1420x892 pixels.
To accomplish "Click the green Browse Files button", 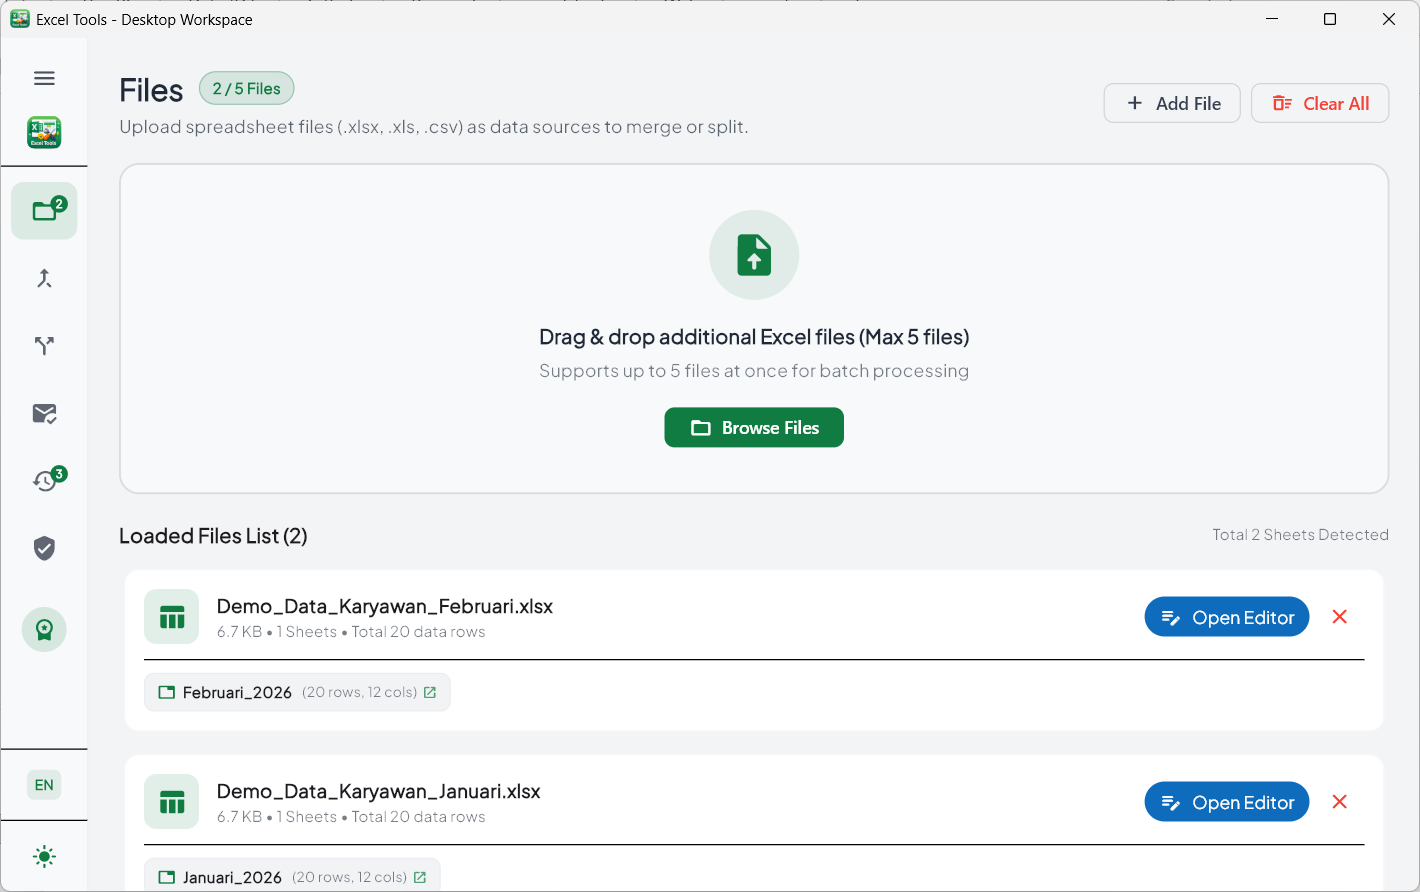I will (754, 427).
